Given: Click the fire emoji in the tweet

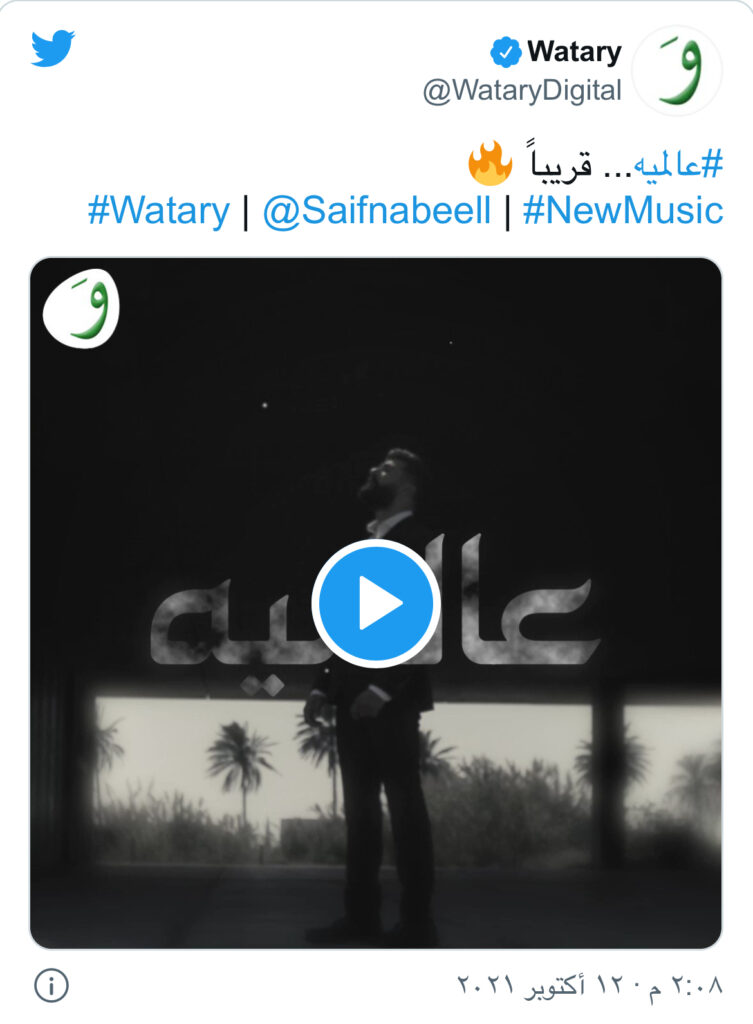Looking at the screenshot, I should pos(490,163).
